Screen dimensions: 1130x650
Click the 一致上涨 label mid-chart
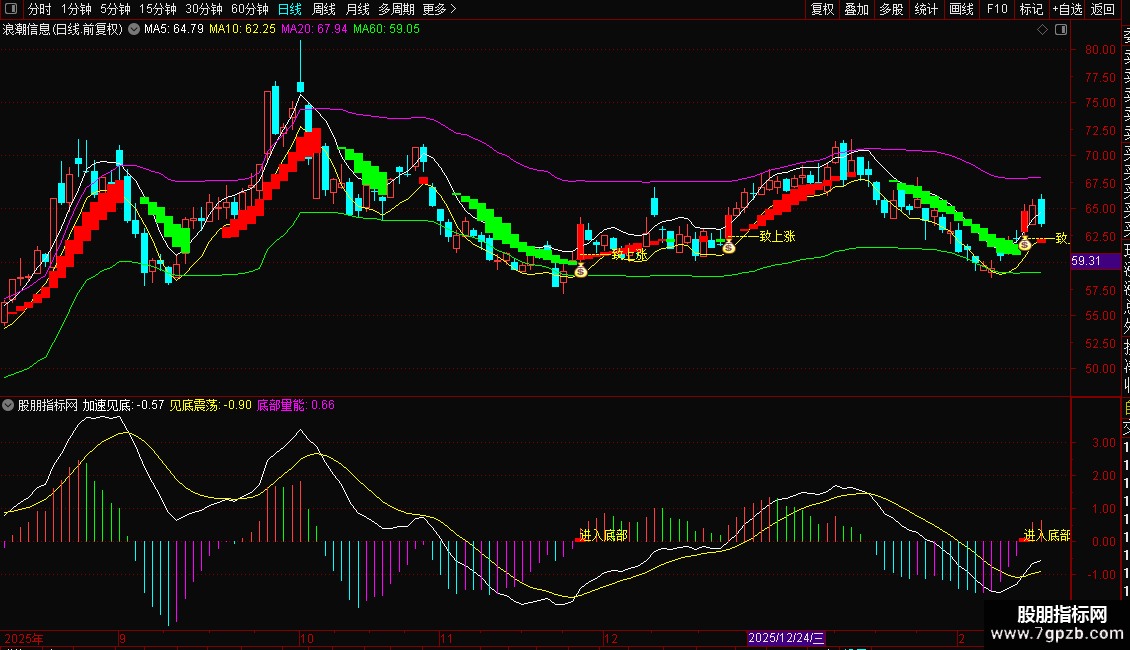772,236
